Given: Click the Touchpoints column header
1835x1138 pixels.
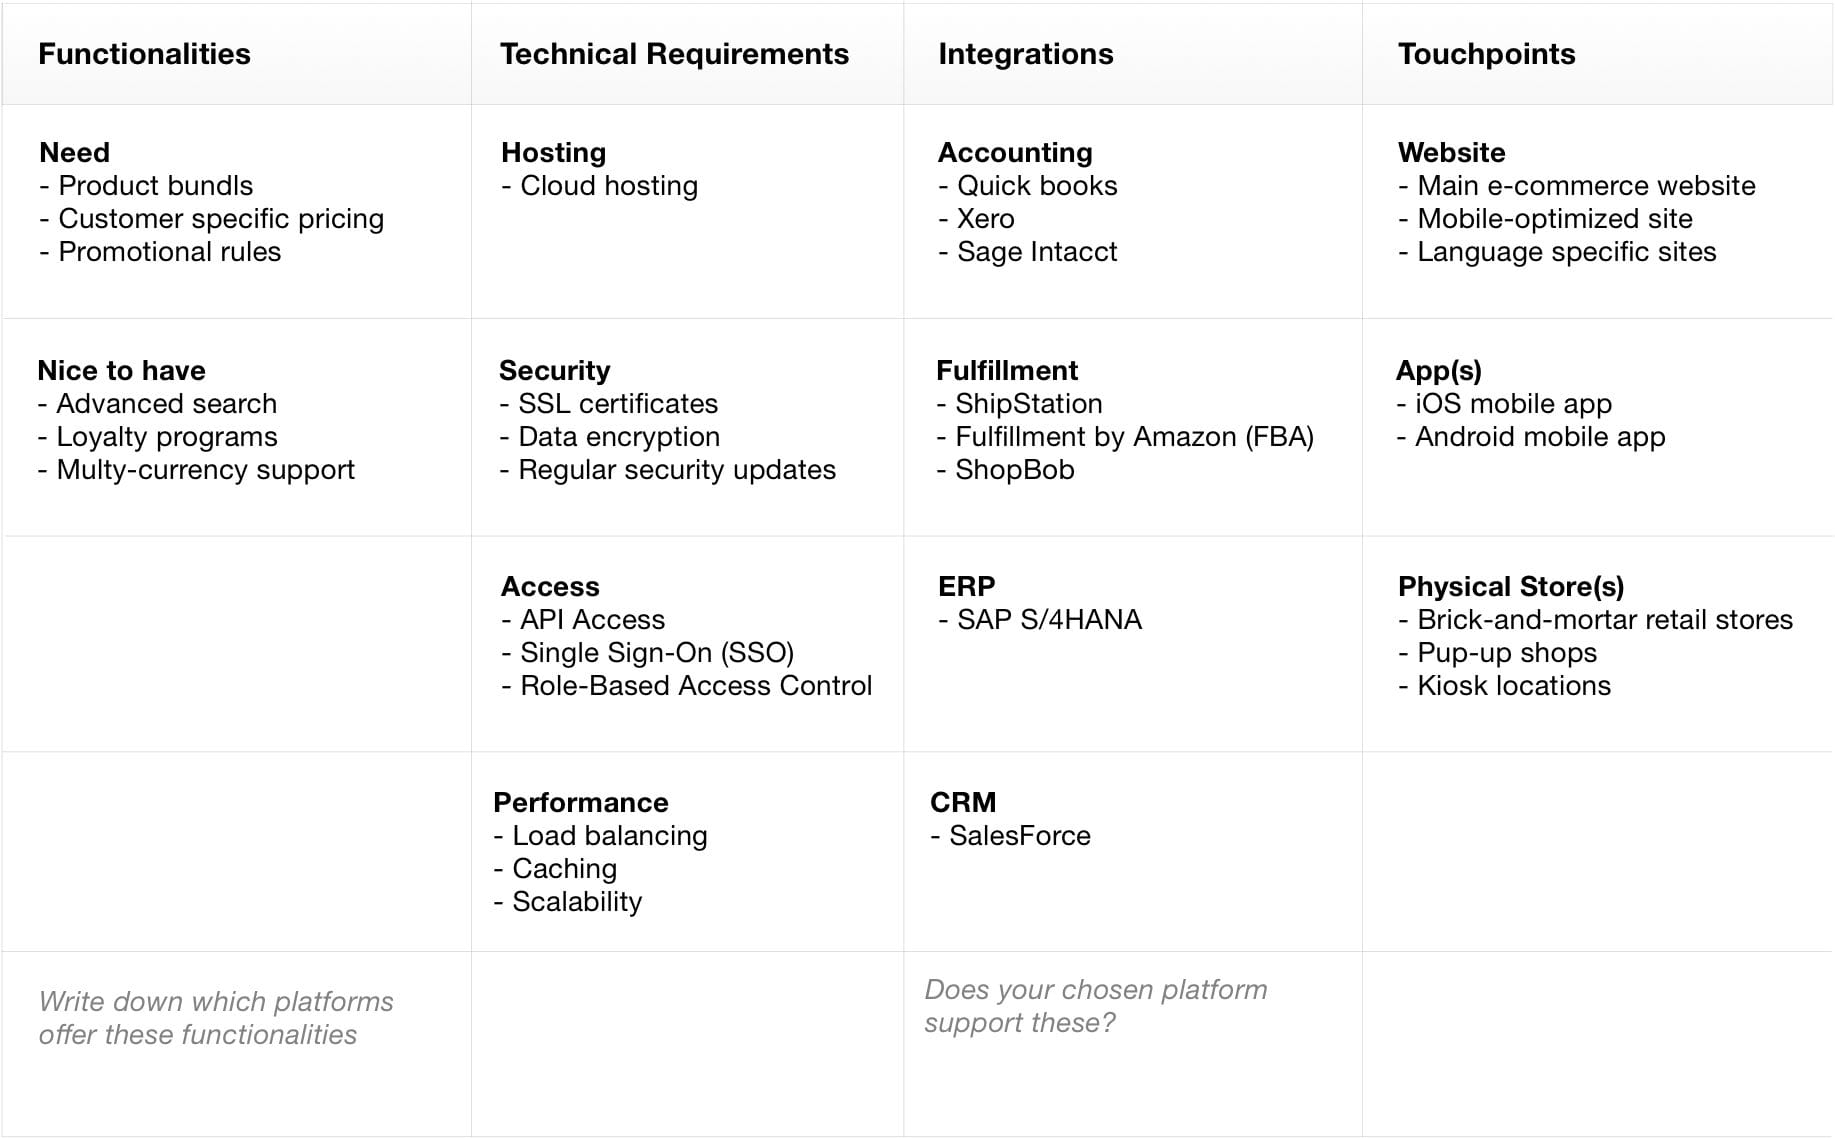Looking at the screenshot, I should 1486,54.
